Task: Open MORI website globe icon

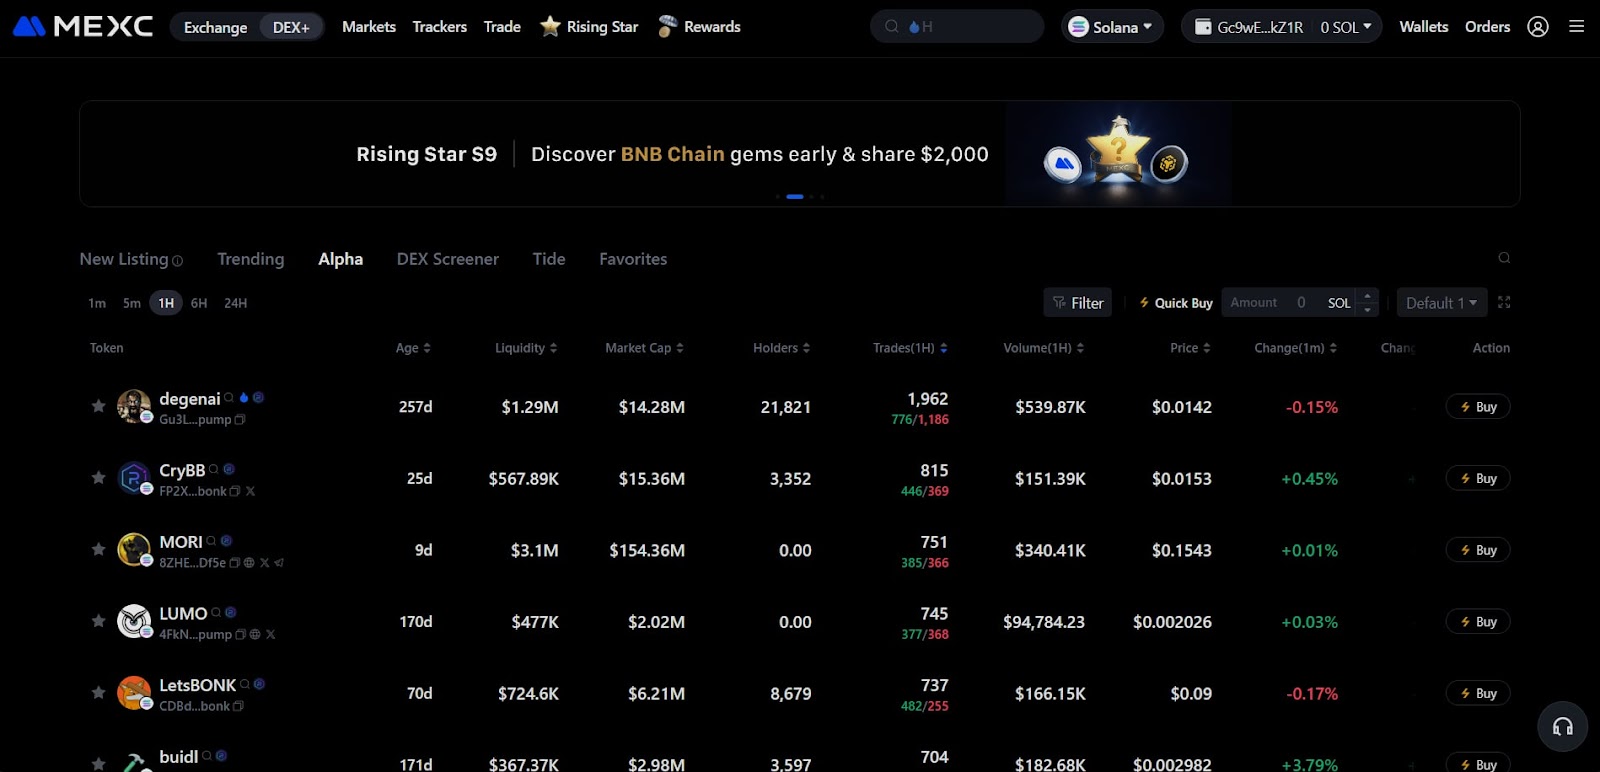Action: 249,563
